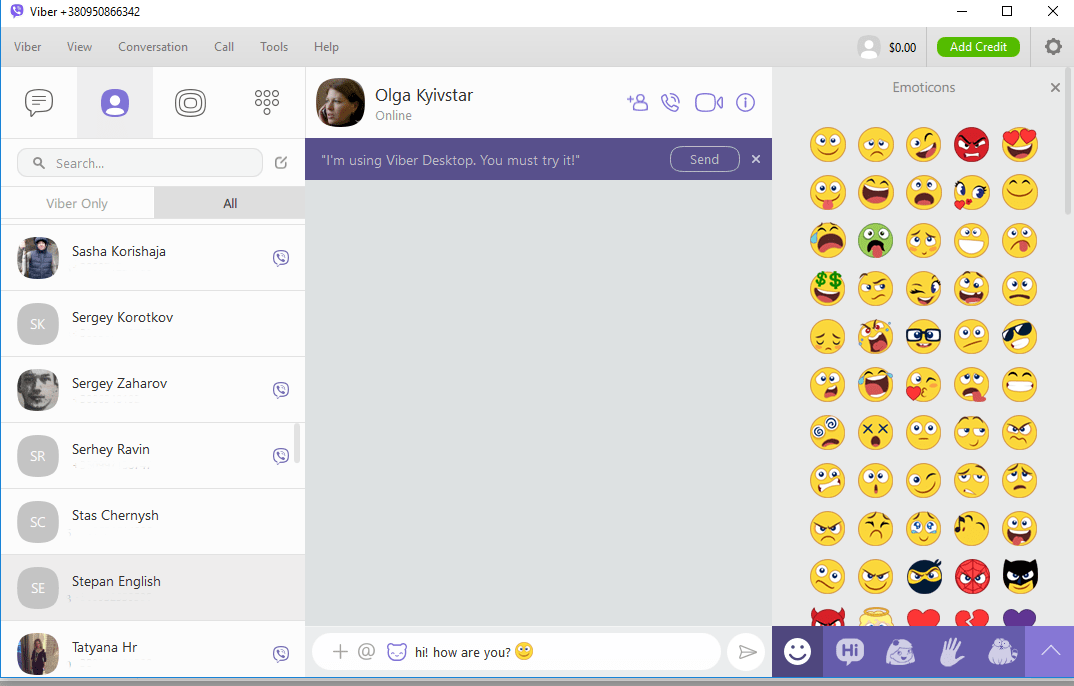Switch to All contacts tab

pos(230,203)
